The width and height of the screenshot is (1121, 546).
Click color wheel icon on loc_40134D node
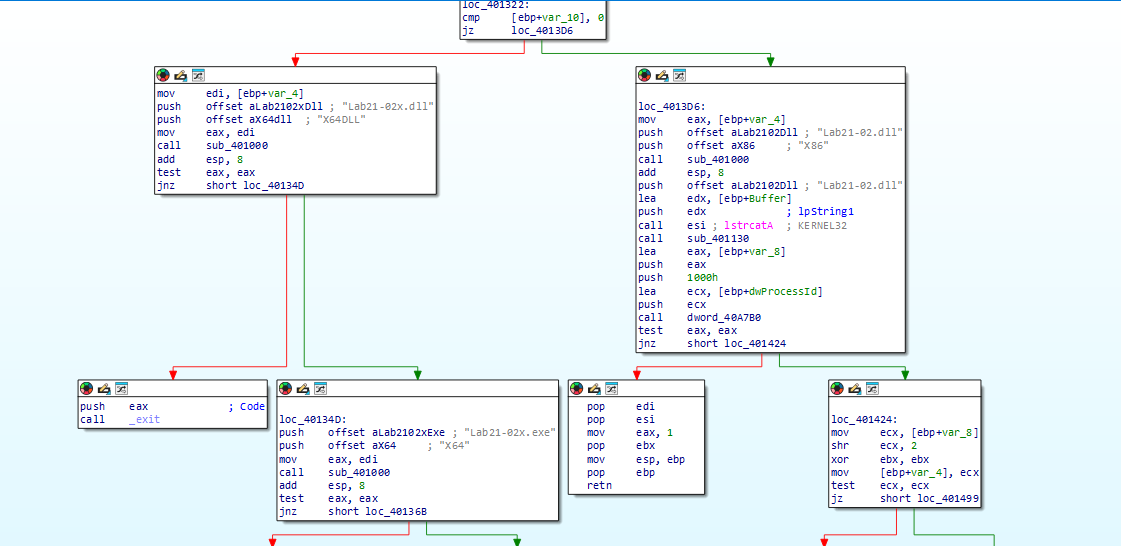(x=285, y=388)
